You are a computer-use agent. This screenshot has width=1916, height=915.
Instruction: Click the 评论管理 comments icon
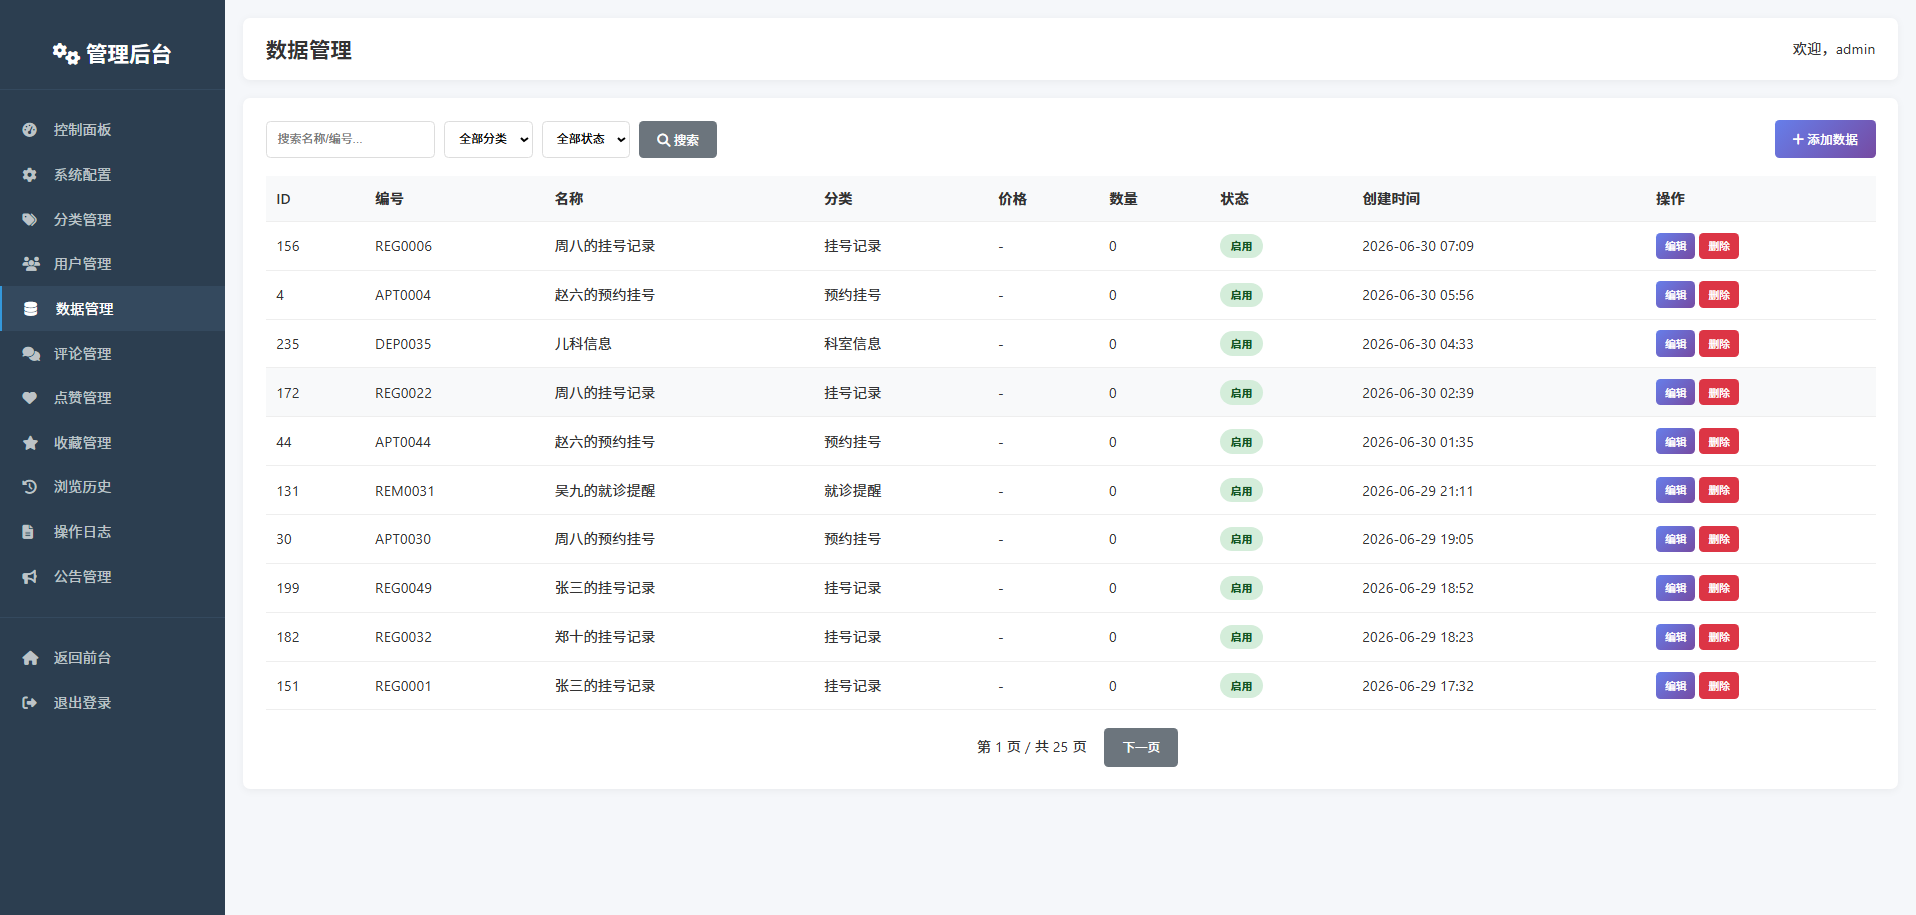click(x=31, y=354)
